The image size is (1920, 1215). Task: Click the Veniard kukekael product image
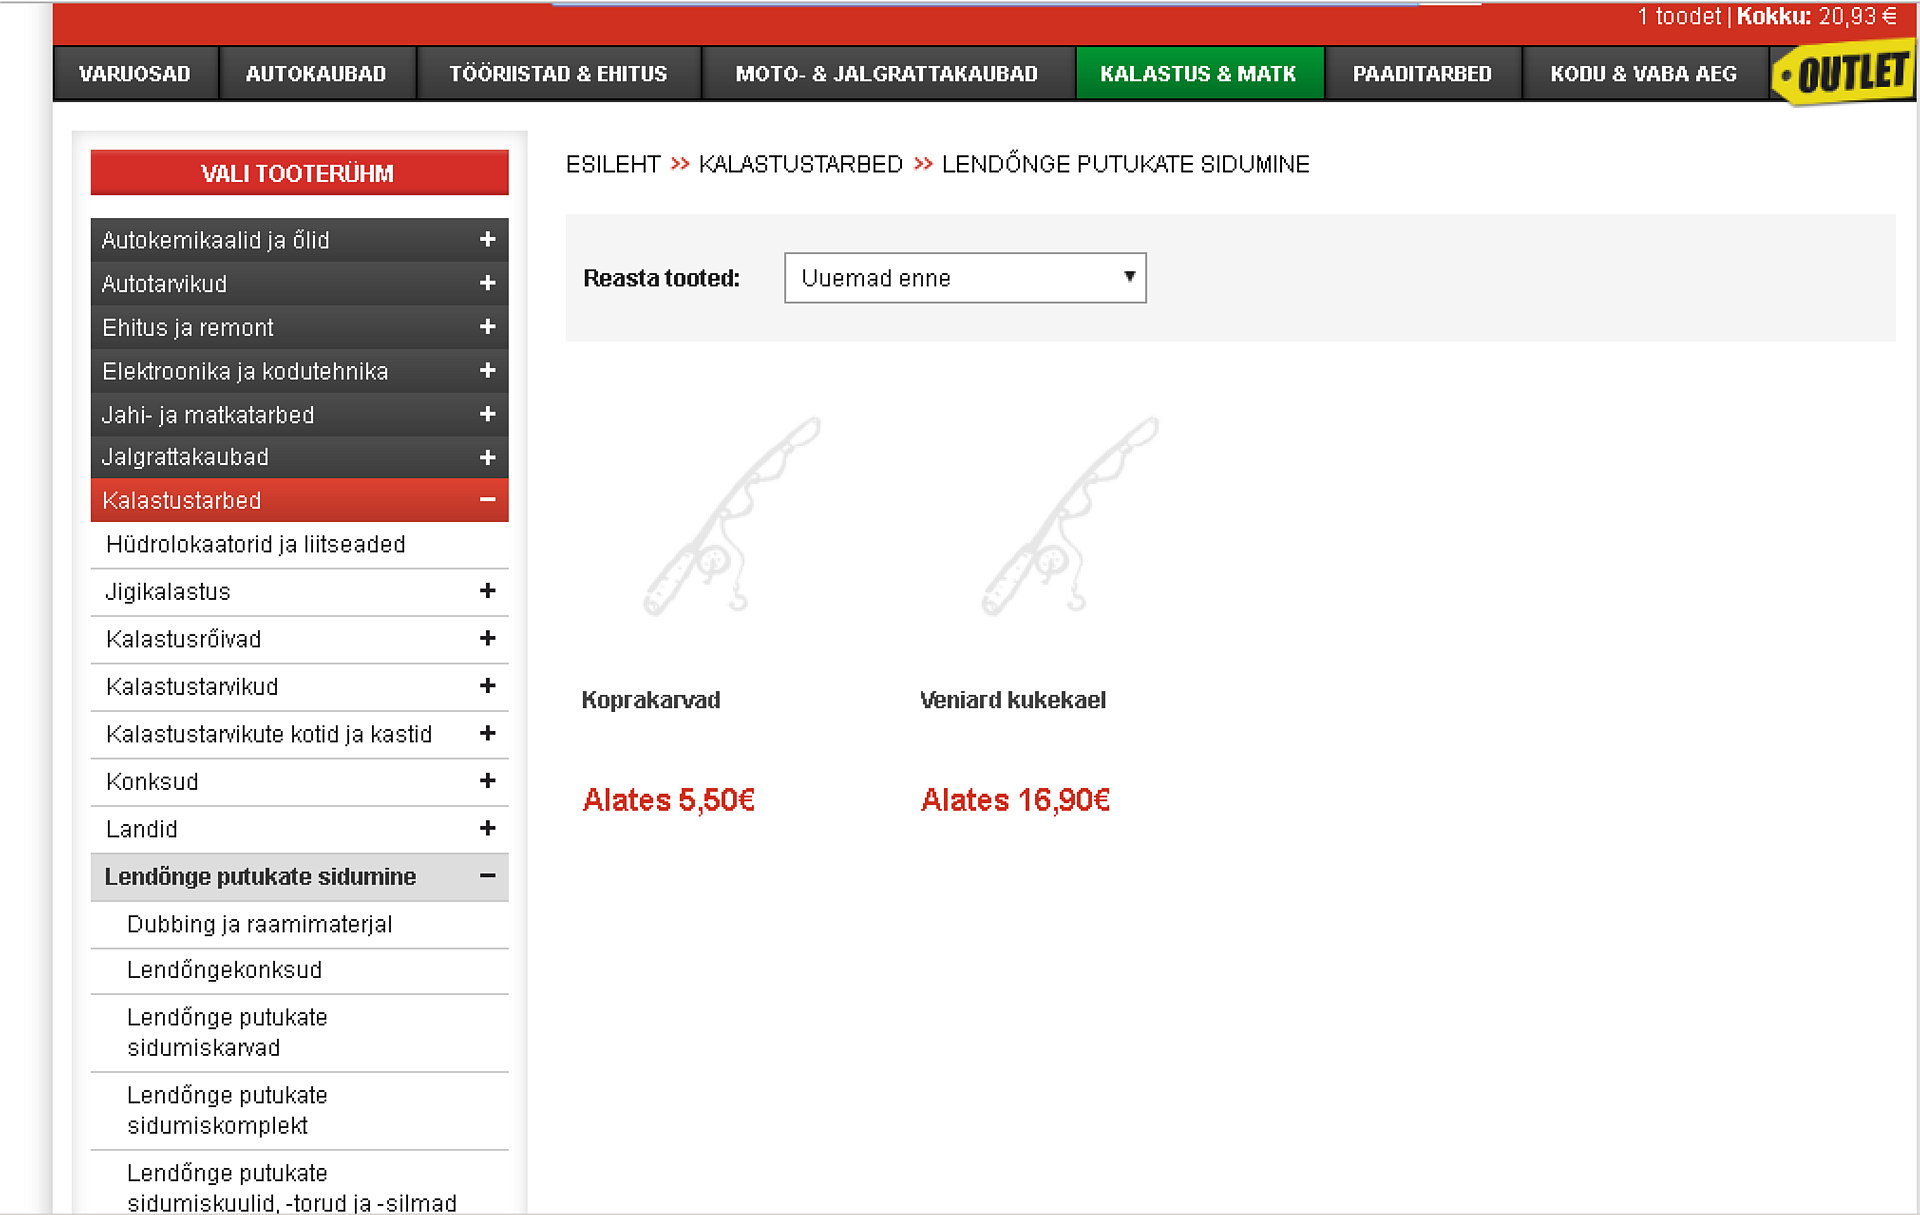pos(1069,516)
